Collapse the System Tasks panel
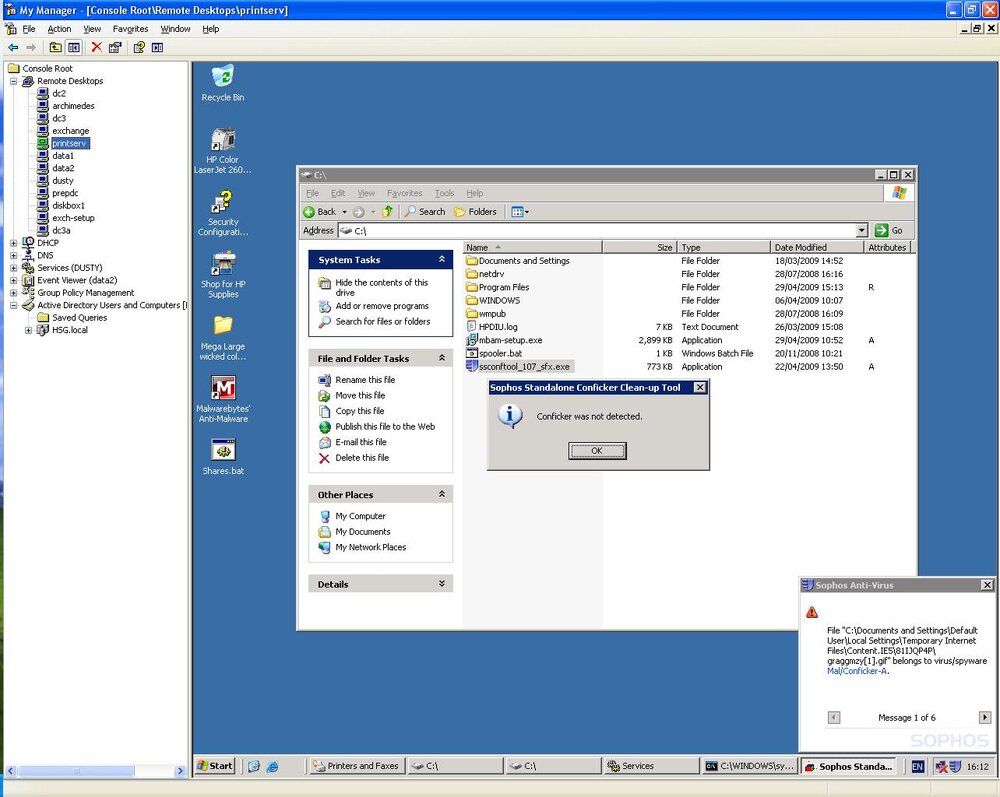Image resolution: width=1000 pixels, height=797 pixels. point(441,259)
